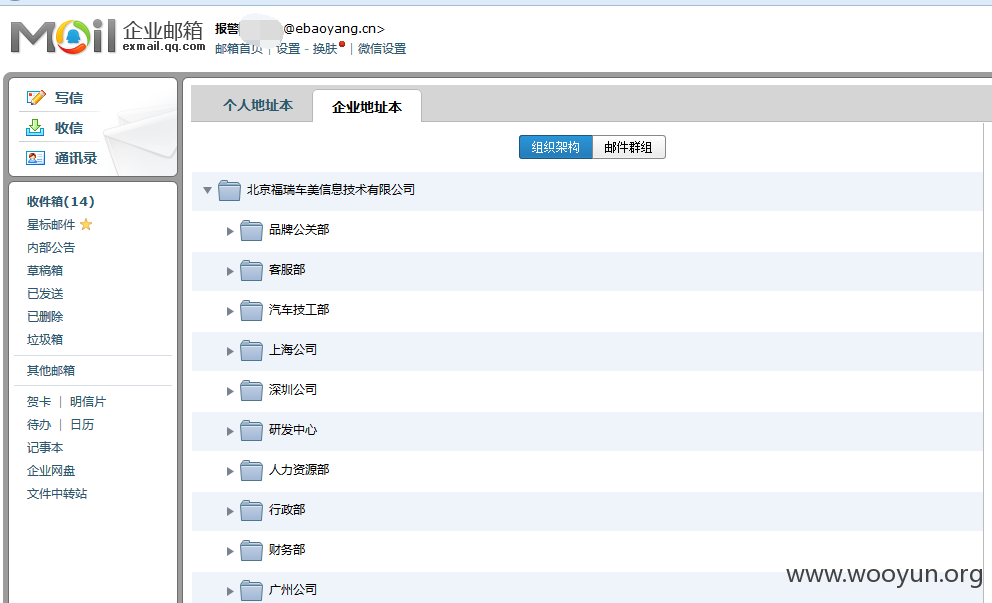This screenshot has height=603, width=992.
Task: Collapse the 北京福瑞车美信息技术有限公司 tree
Action: coord(207,190)
